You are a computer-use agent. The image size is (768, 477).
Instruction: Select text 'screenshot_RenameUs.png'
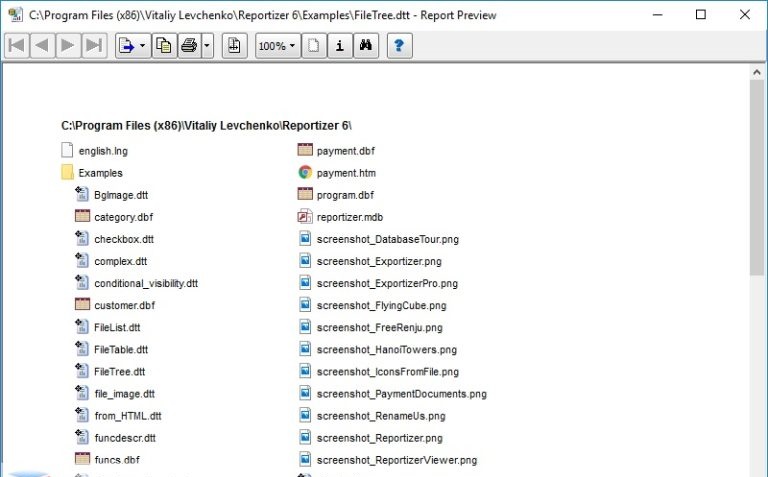coord(381,416)
